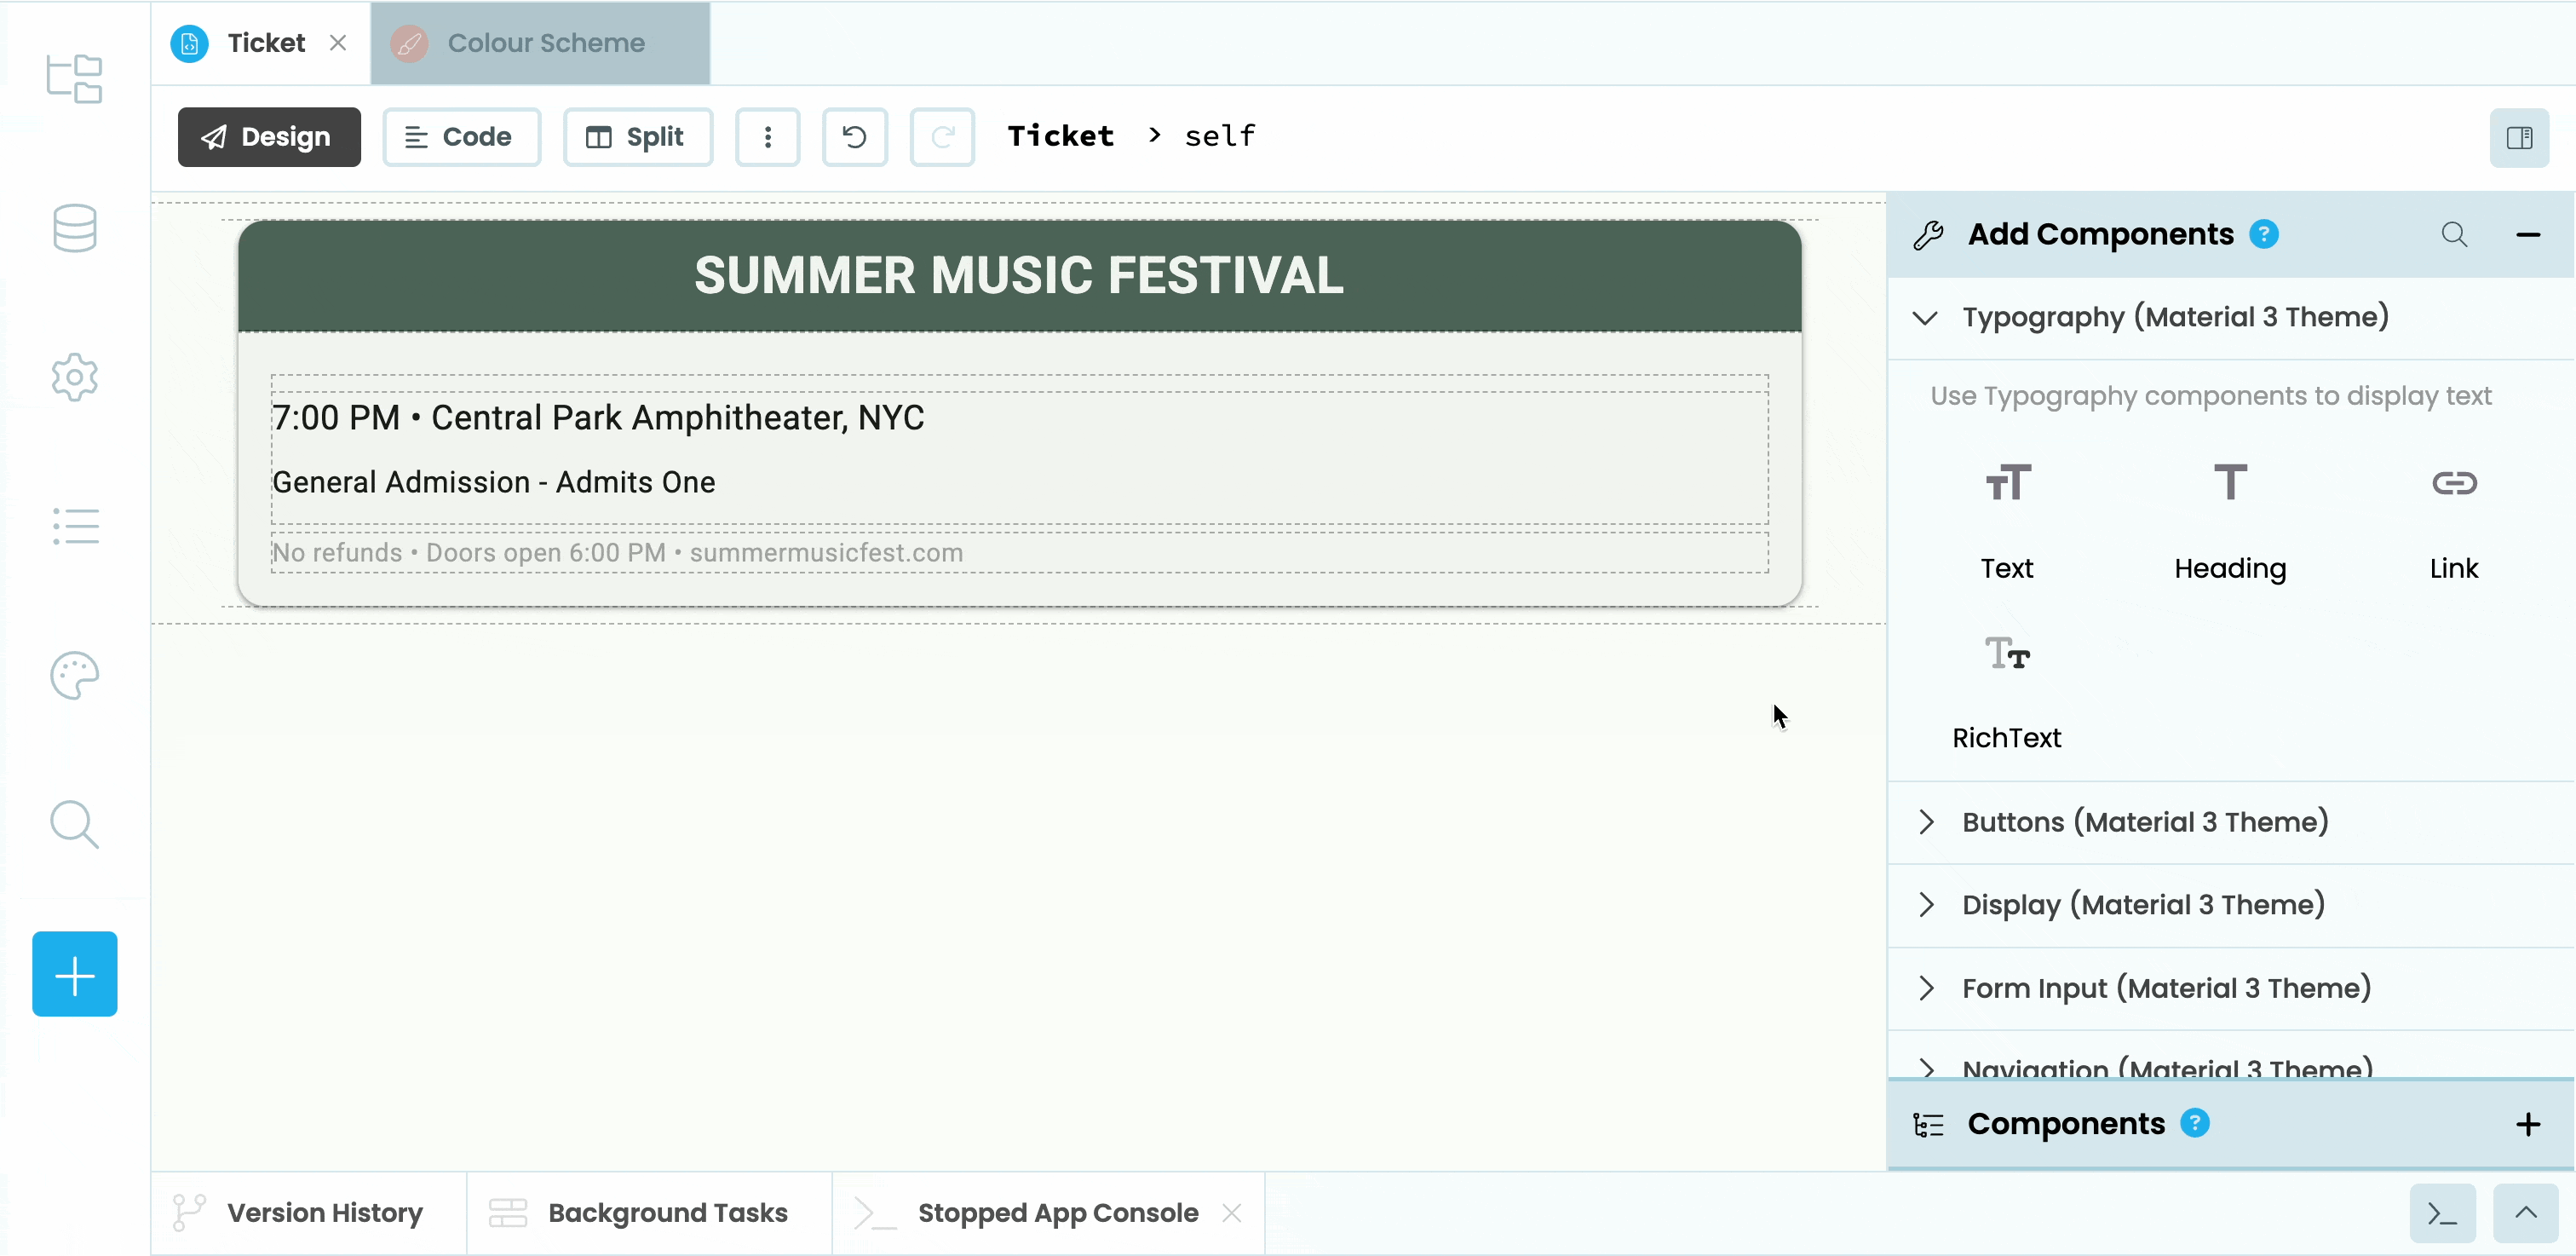This screenshot has width=2576, height=1256.
Task: Select the RichText component
Action: (x=2007, y=692)
